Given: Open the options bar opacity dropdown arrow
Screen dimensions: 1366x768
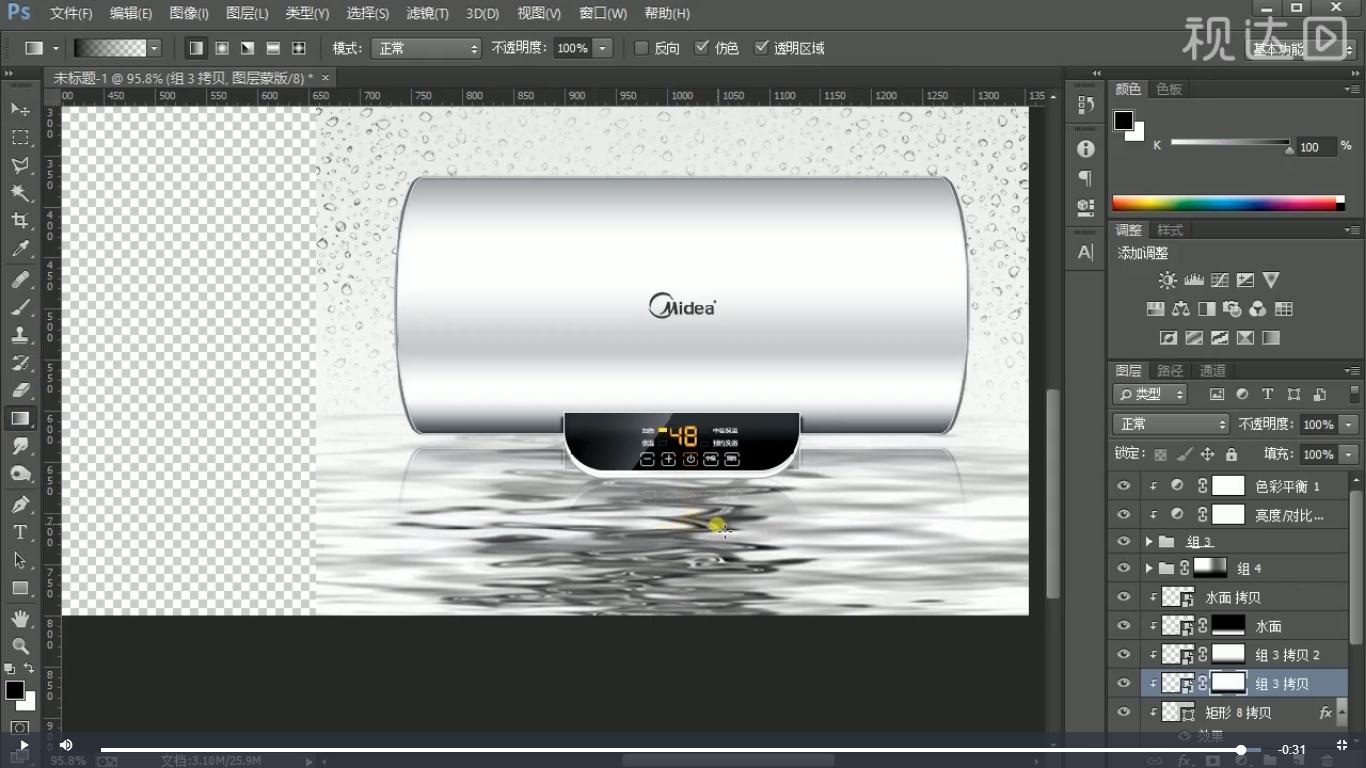Looking at the screenshot, I should click(603, 48).
